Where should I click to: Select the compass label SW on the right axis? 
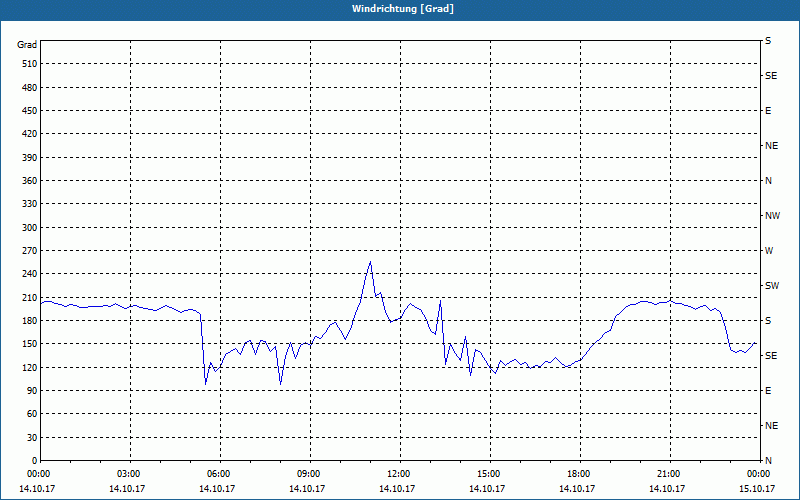(772, 286)
